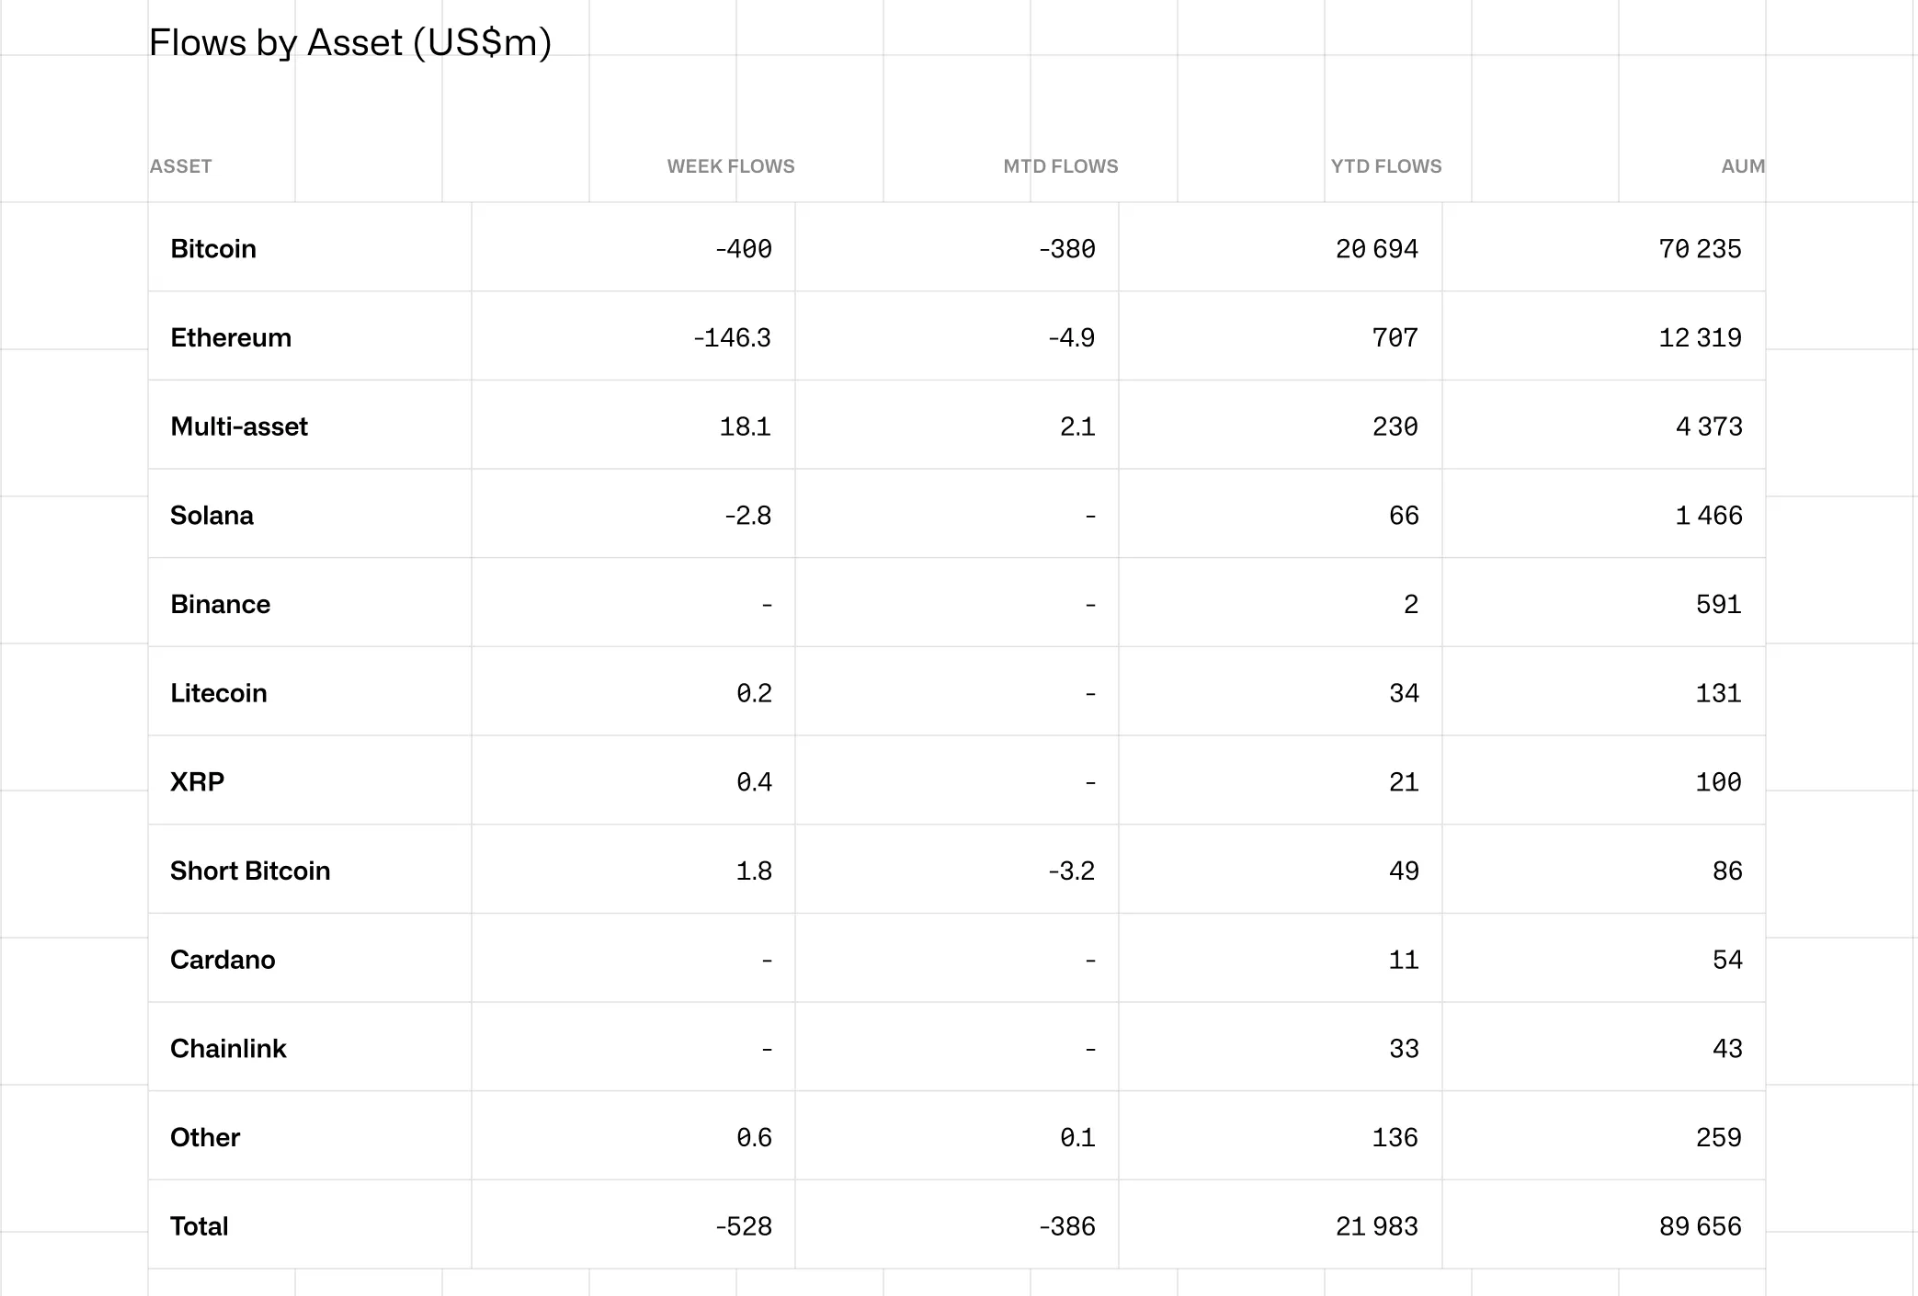Image resolution: width=1918 pixels, height=1296 pixels.
Task: Click the YTD FLOWS column header
Action: tap(1385, 166)
